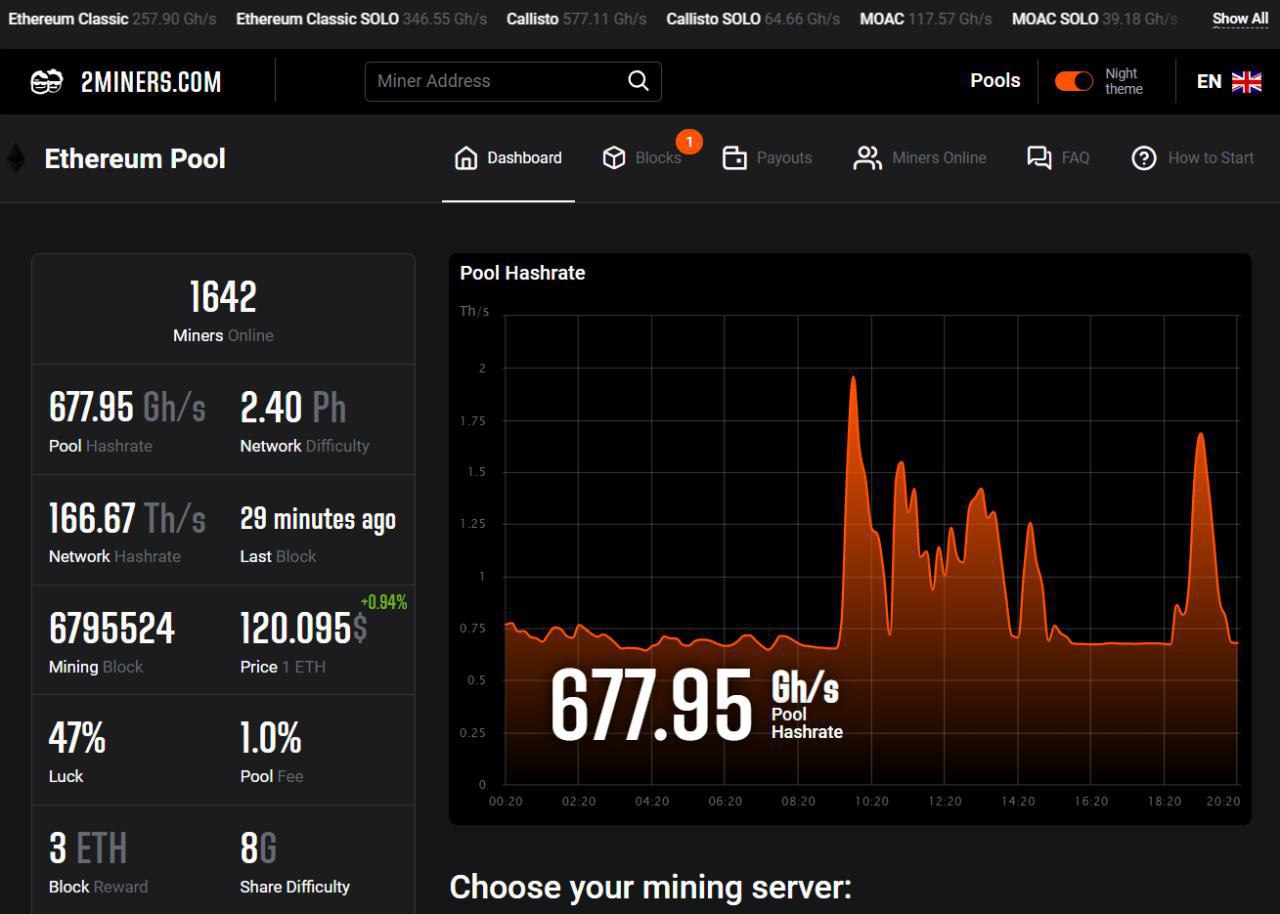The width and height of the screenshot is (1280, 914).
Task: Click the Blocks cube icon
Action: click(x=614, y=158)
